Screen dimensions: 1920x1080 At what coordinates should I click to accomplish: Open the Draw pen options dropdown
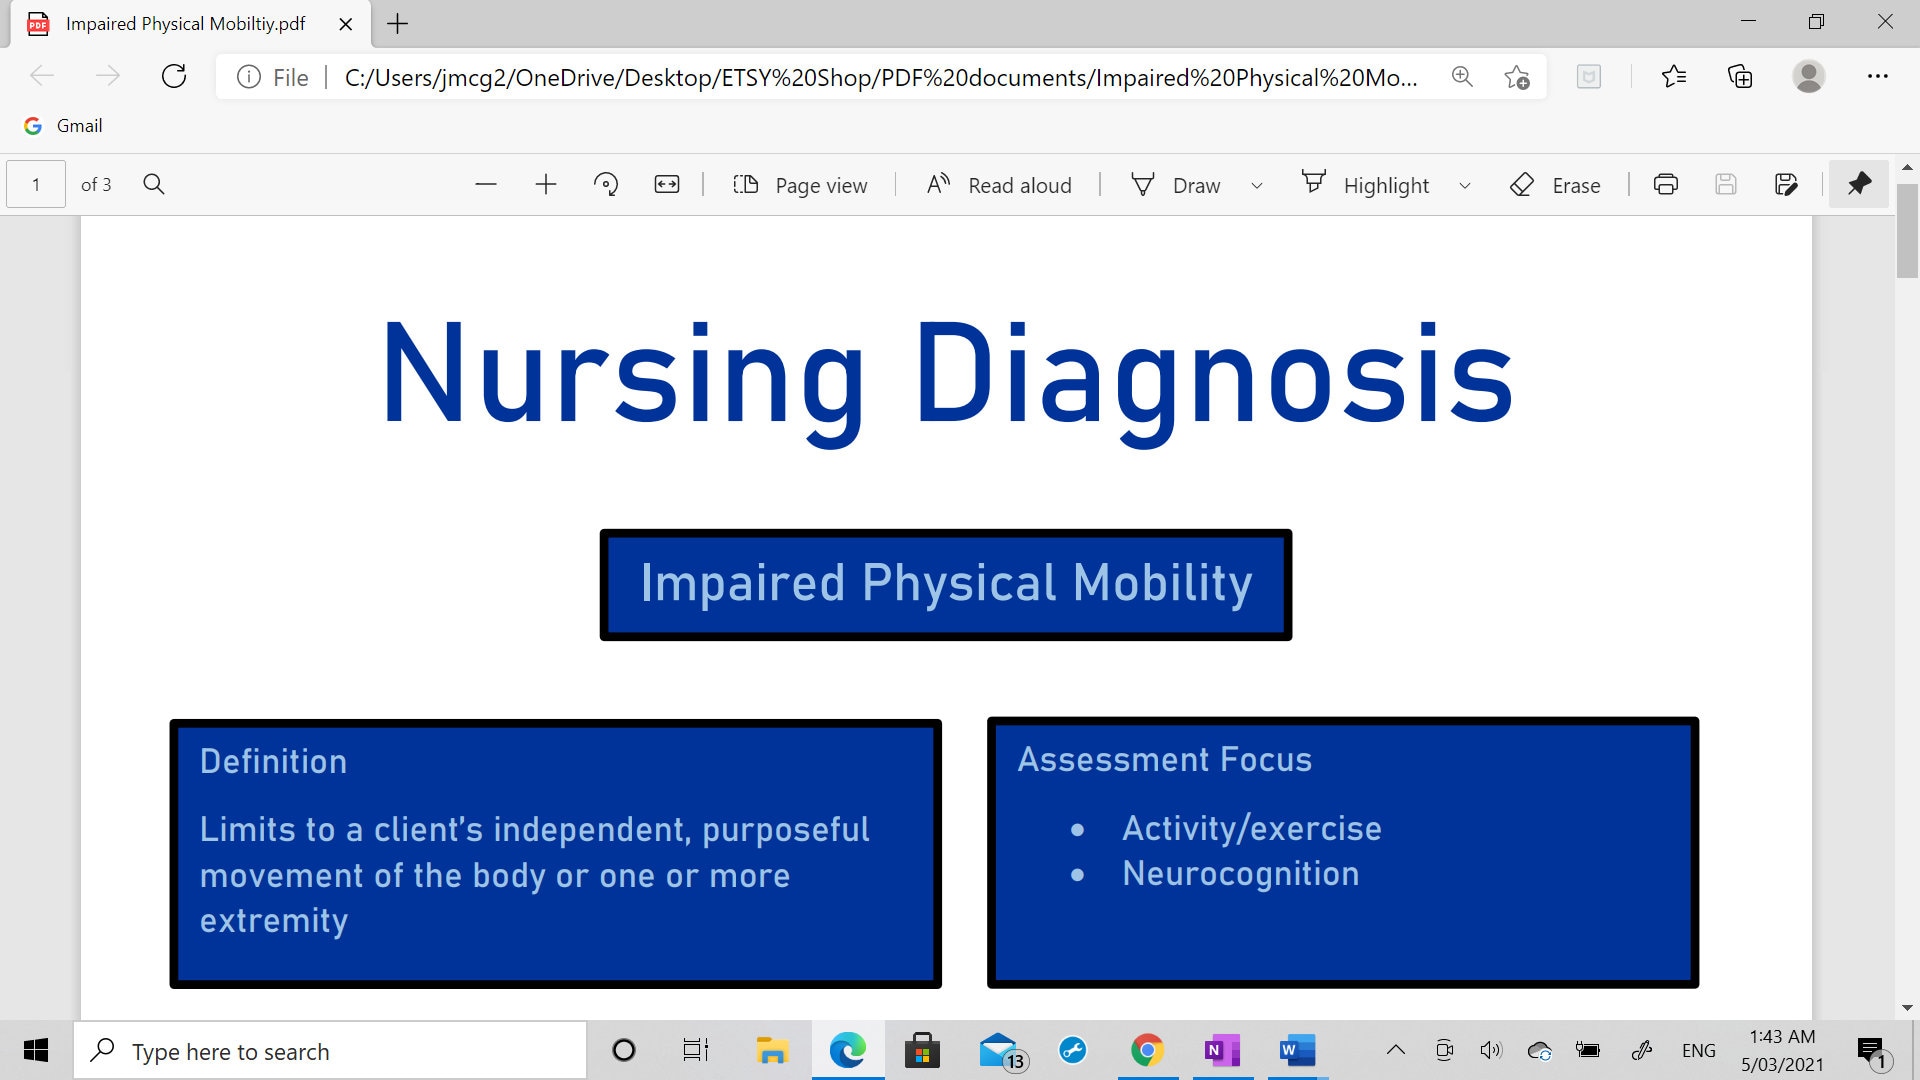coord(1257,185)
